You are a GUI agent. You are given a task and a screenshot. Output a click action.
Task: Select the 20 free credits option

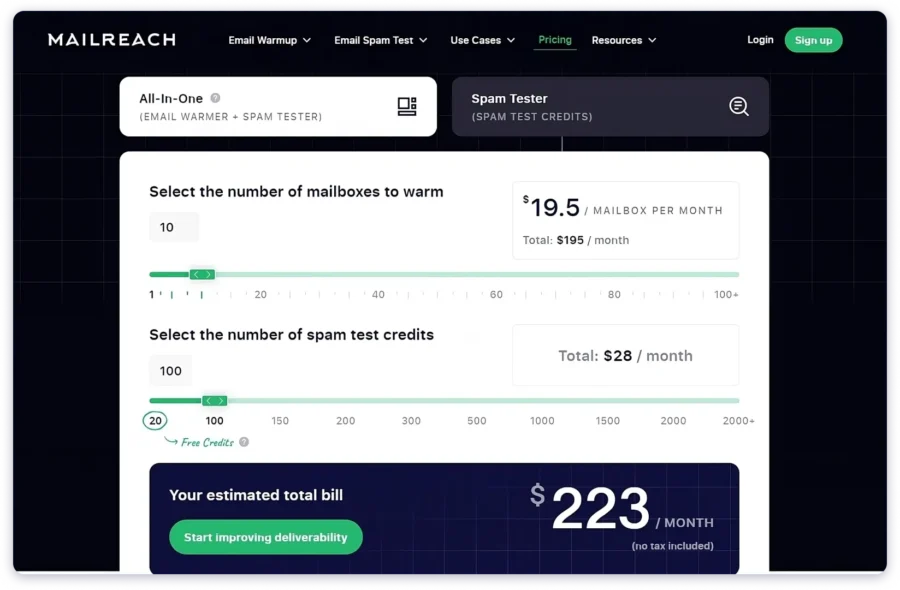tap(155, 421)
